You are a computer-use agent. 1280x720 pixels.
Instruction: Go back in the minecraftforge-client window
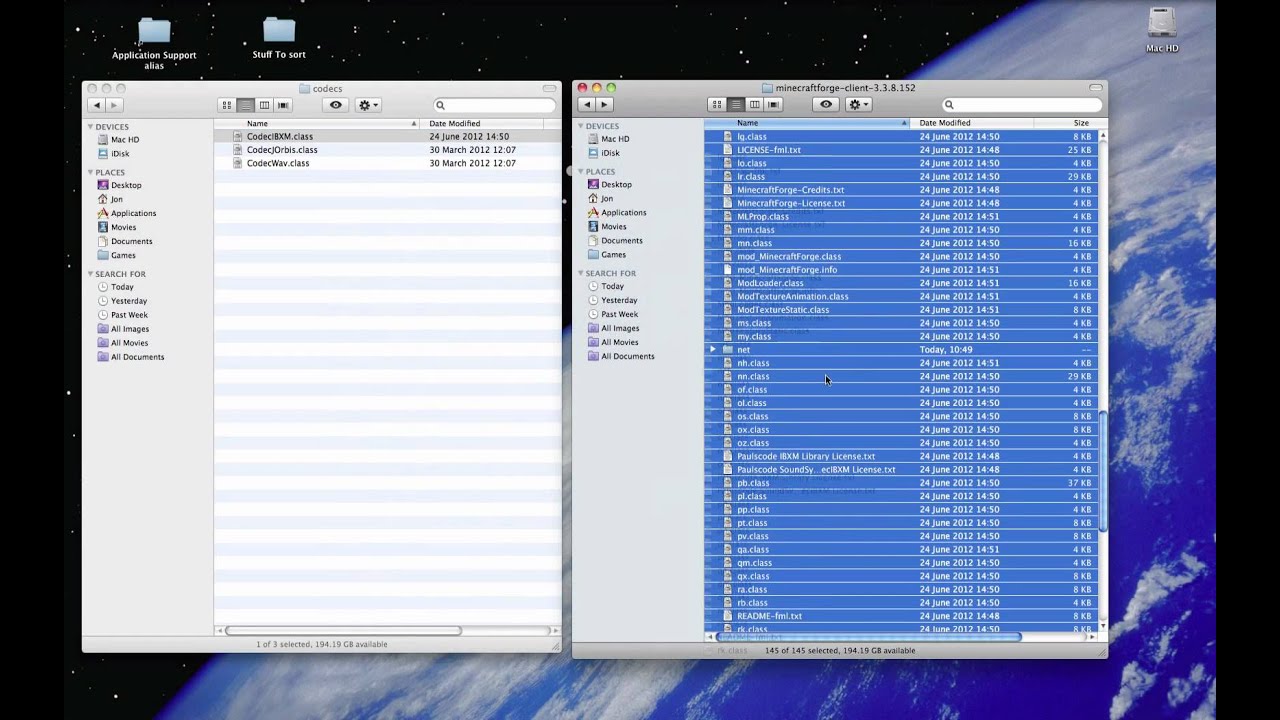(587, 104)
